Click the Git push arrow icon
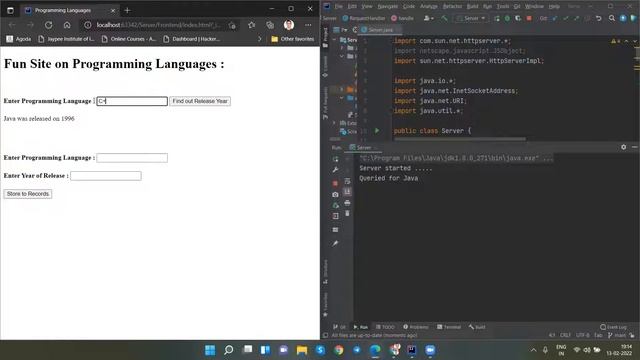This screenshot has width=640, height=360. [576, 18]
